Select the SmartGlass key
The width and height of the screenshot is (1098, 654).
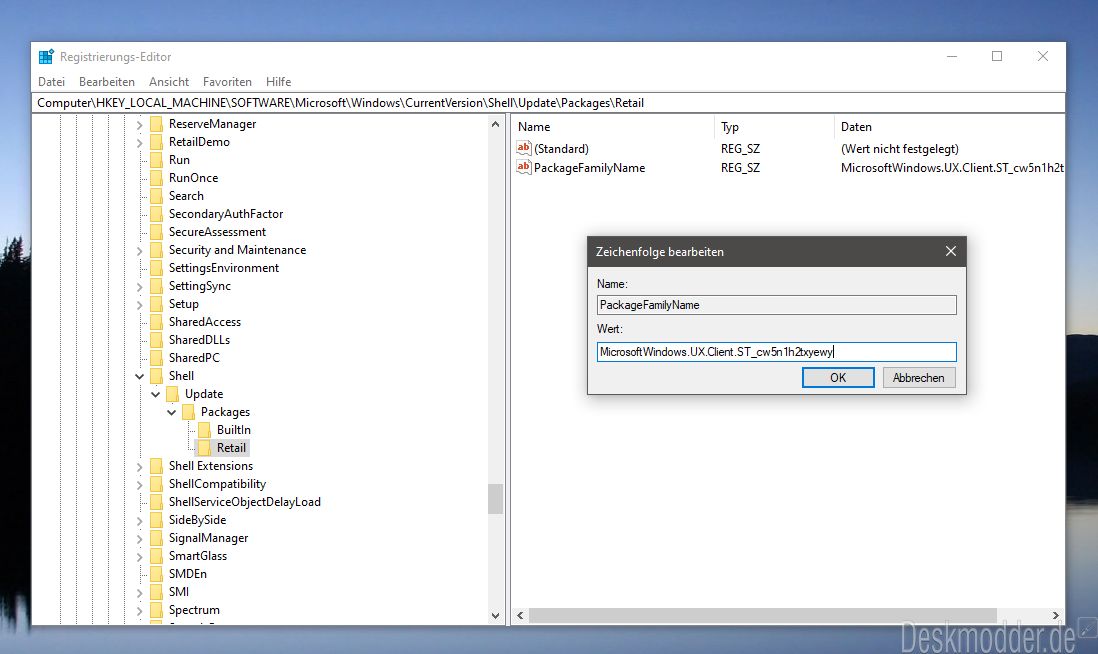click(x=197, y=556)
